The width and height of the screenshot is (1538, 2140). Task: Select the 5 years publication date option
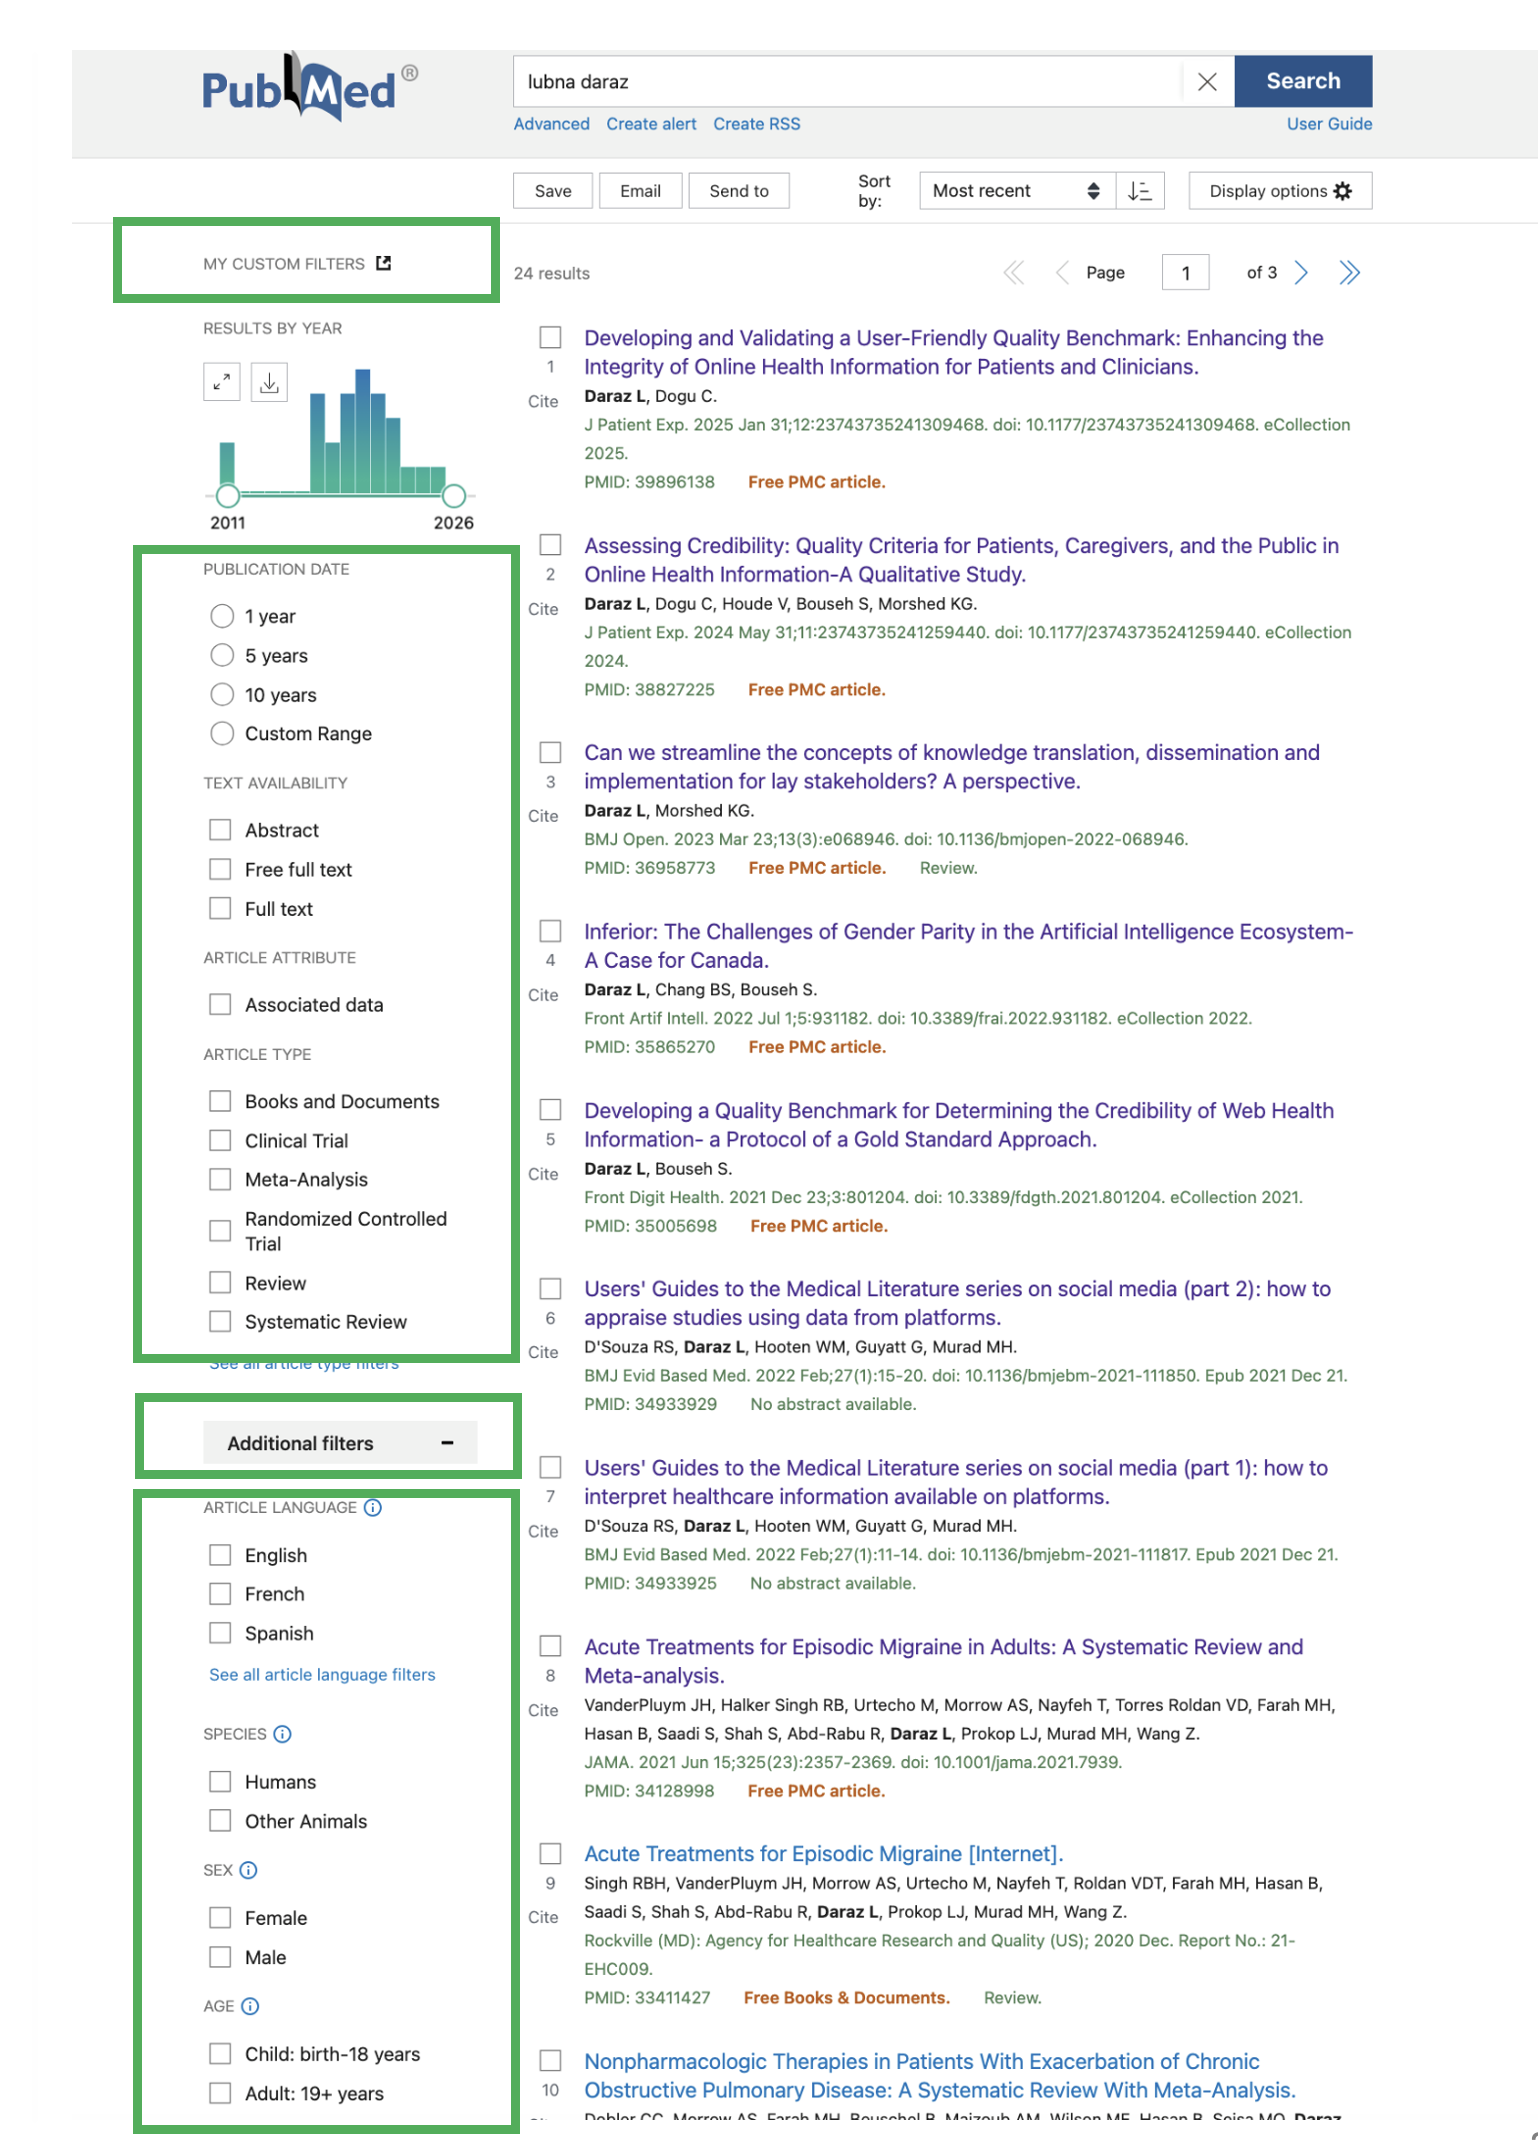tap(222, 656)
